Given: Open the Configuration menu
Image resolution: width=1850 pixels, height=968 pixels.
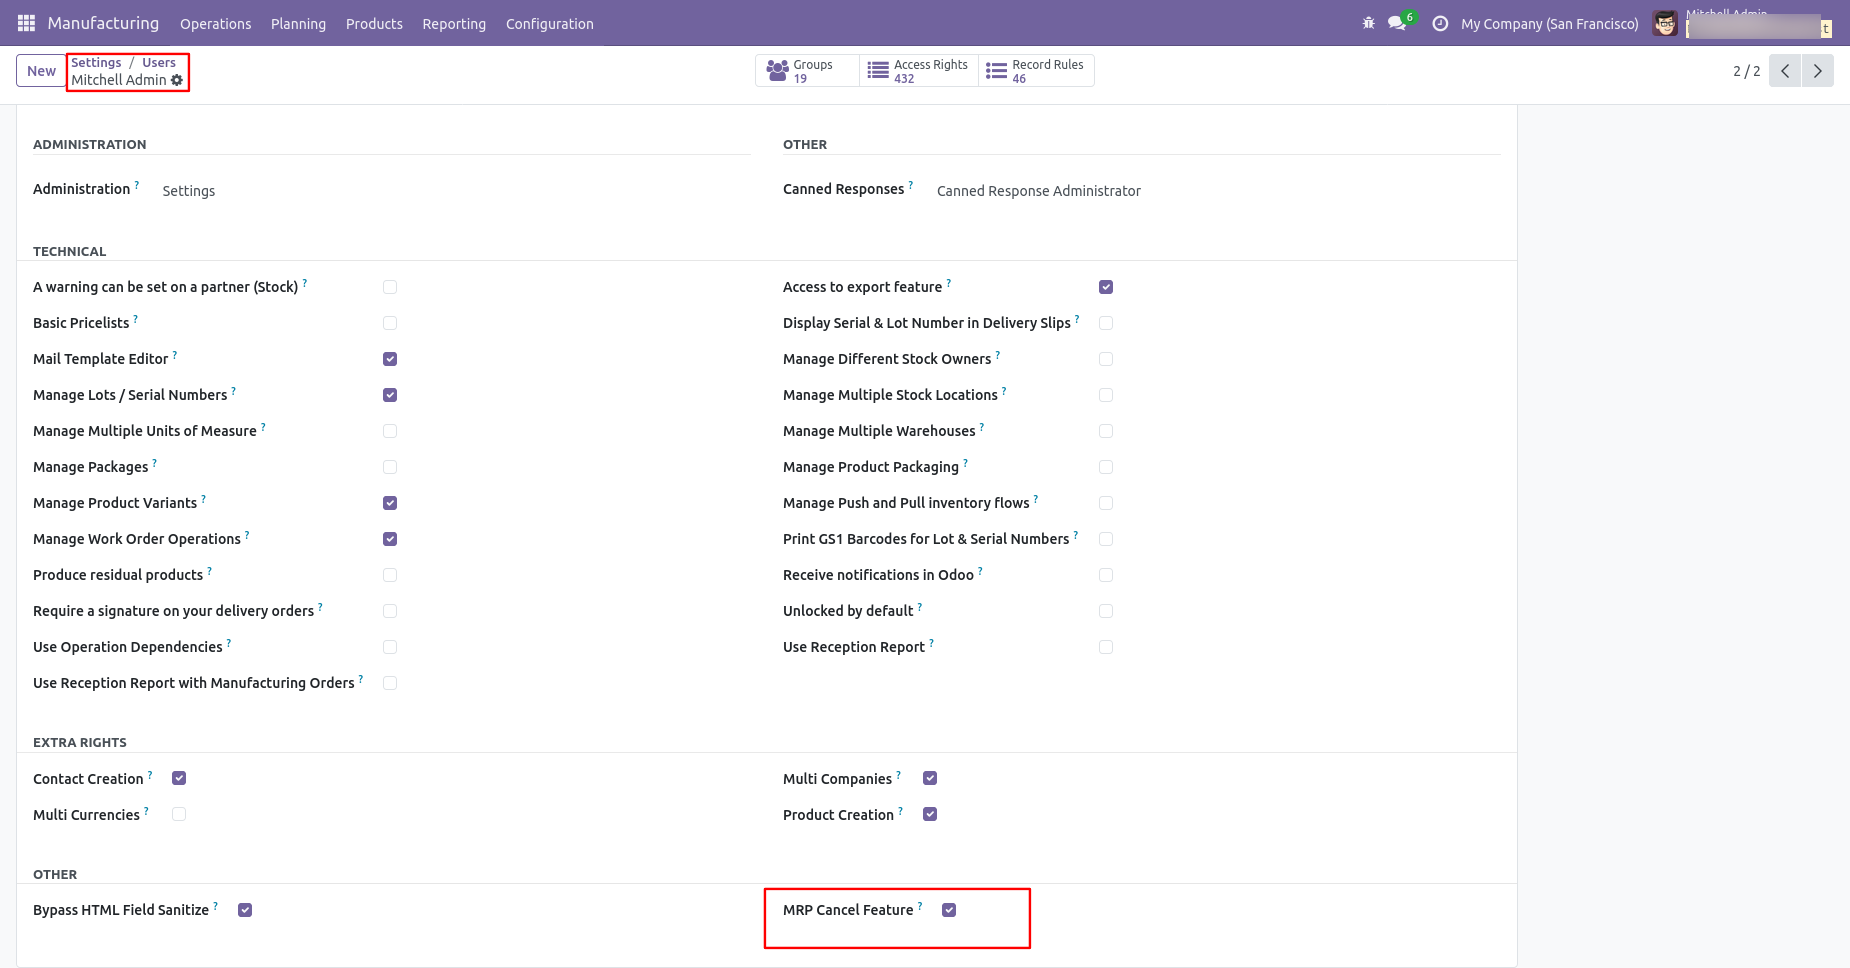Looking at the screenshot, I should [550, 24].
